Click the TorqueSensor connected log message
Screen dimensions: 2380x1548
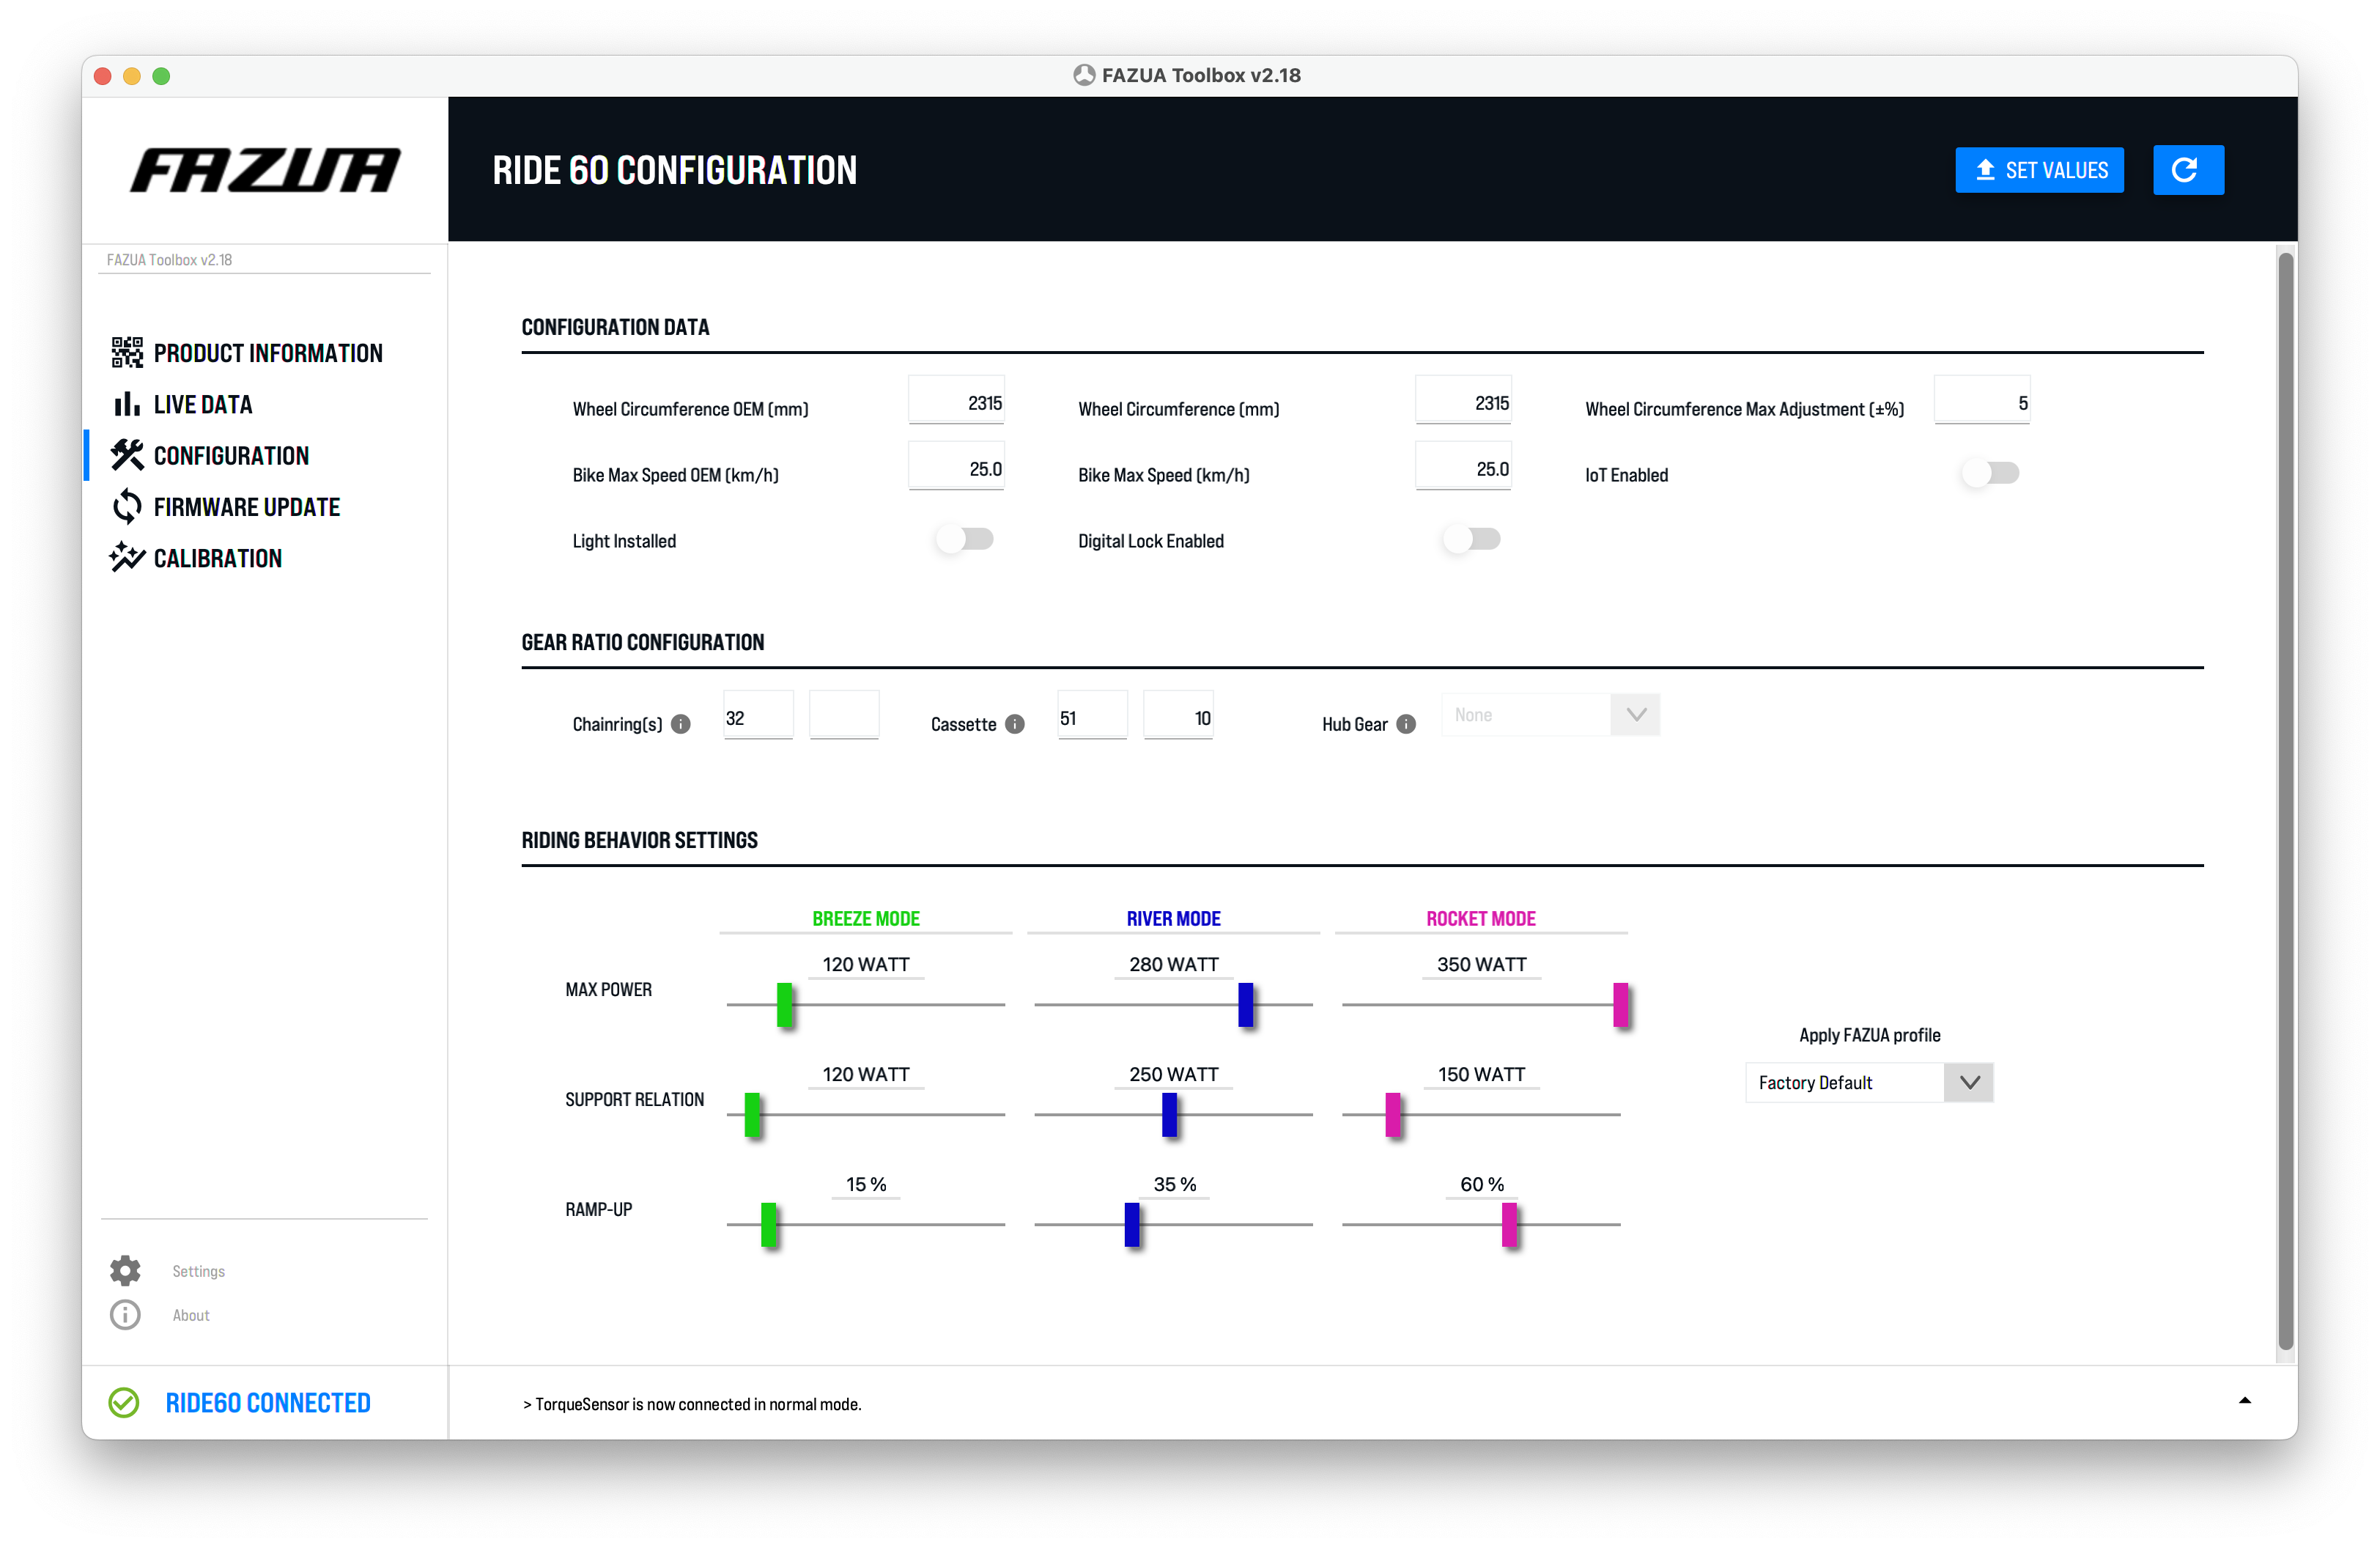(x=692, y=1404)
